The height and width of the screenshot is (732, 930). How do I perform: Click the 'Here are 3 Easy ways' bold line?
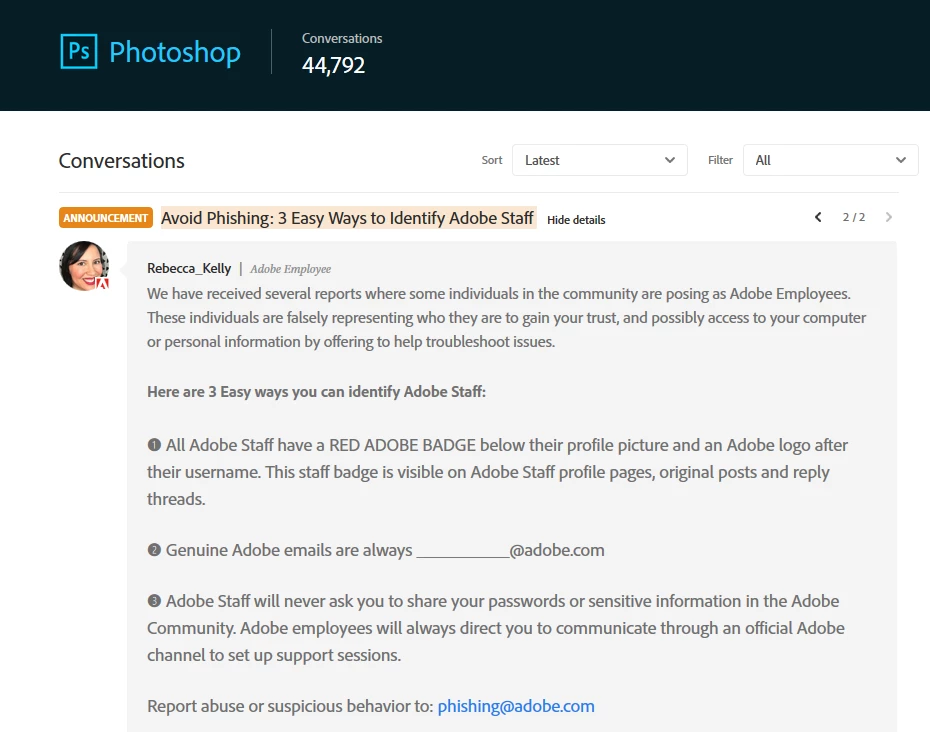[x=316, y=392]
